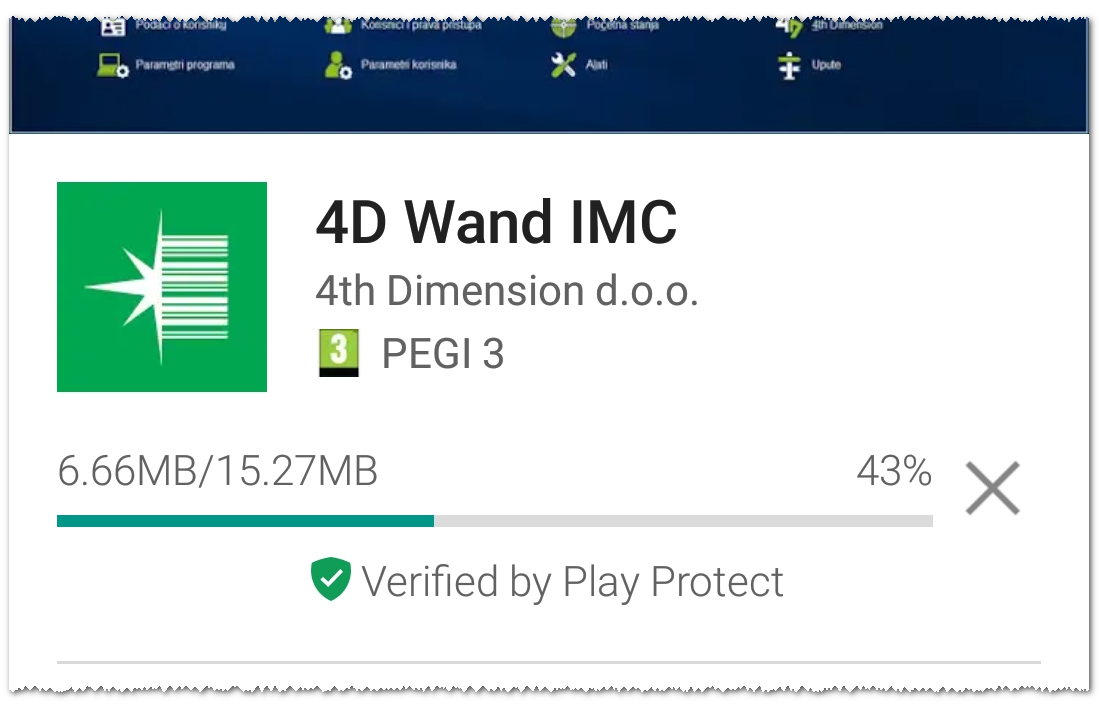
Task: Open the Alati menu label
Action: tap(596, 64)
